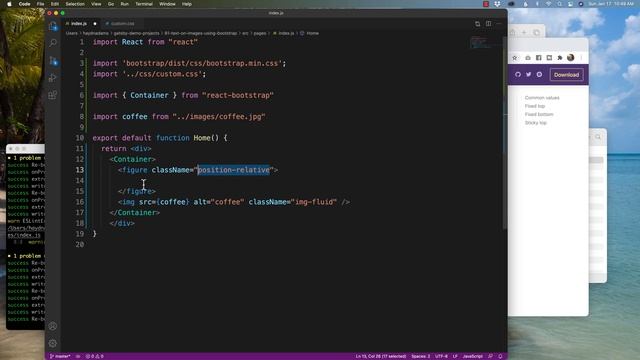Switch to the custom.css editor tab
This screenshot has height=360, width=640.
pyautogui.click(x=122, y=24)
